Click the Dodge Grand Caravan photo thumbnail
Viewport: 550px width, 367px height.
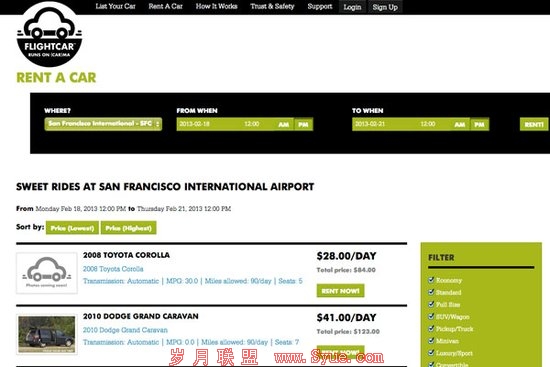pos(47,334)
